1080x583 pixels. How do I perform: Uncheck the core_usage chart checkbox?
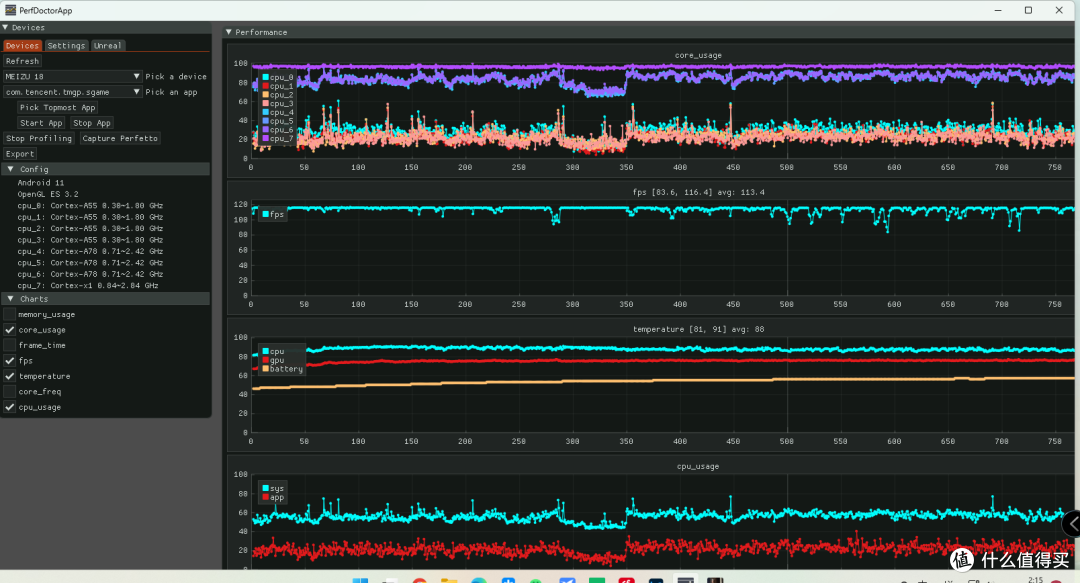click(x=10, y=330)
